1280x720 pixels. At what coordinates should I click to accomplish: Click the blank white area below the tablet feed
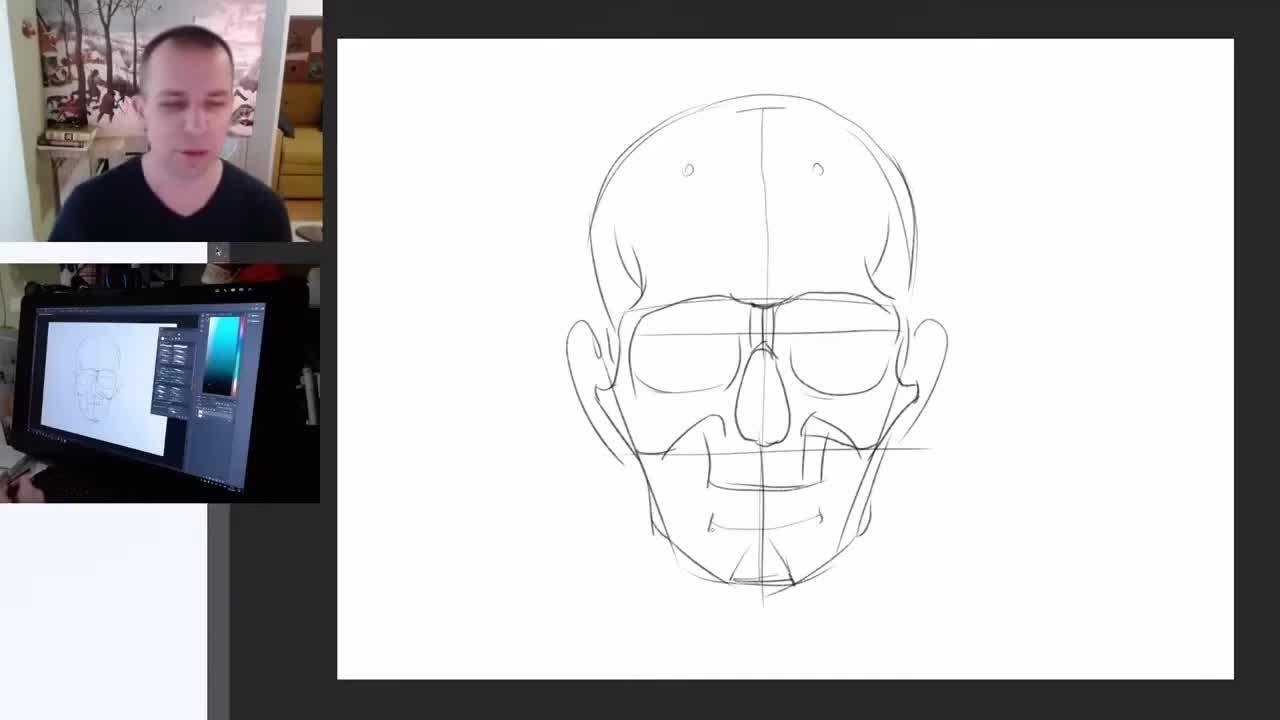tap(100, 610)
